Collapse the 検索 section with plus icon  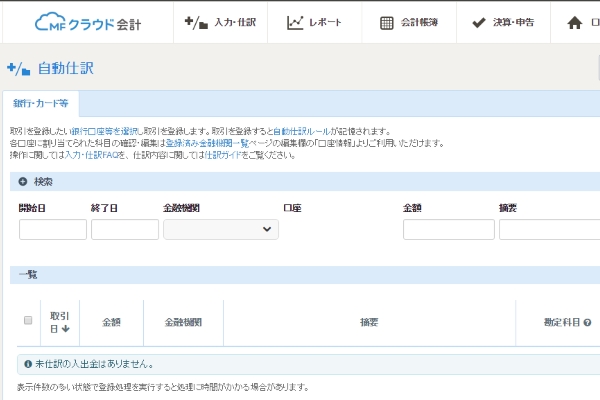point(22,182)
